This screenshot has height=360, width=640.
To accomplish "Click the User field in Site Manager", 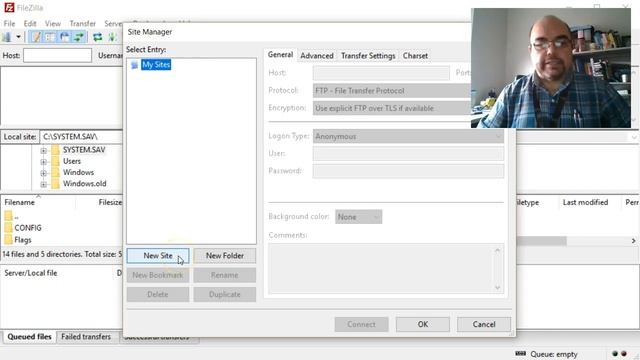I will pos(408,154).
